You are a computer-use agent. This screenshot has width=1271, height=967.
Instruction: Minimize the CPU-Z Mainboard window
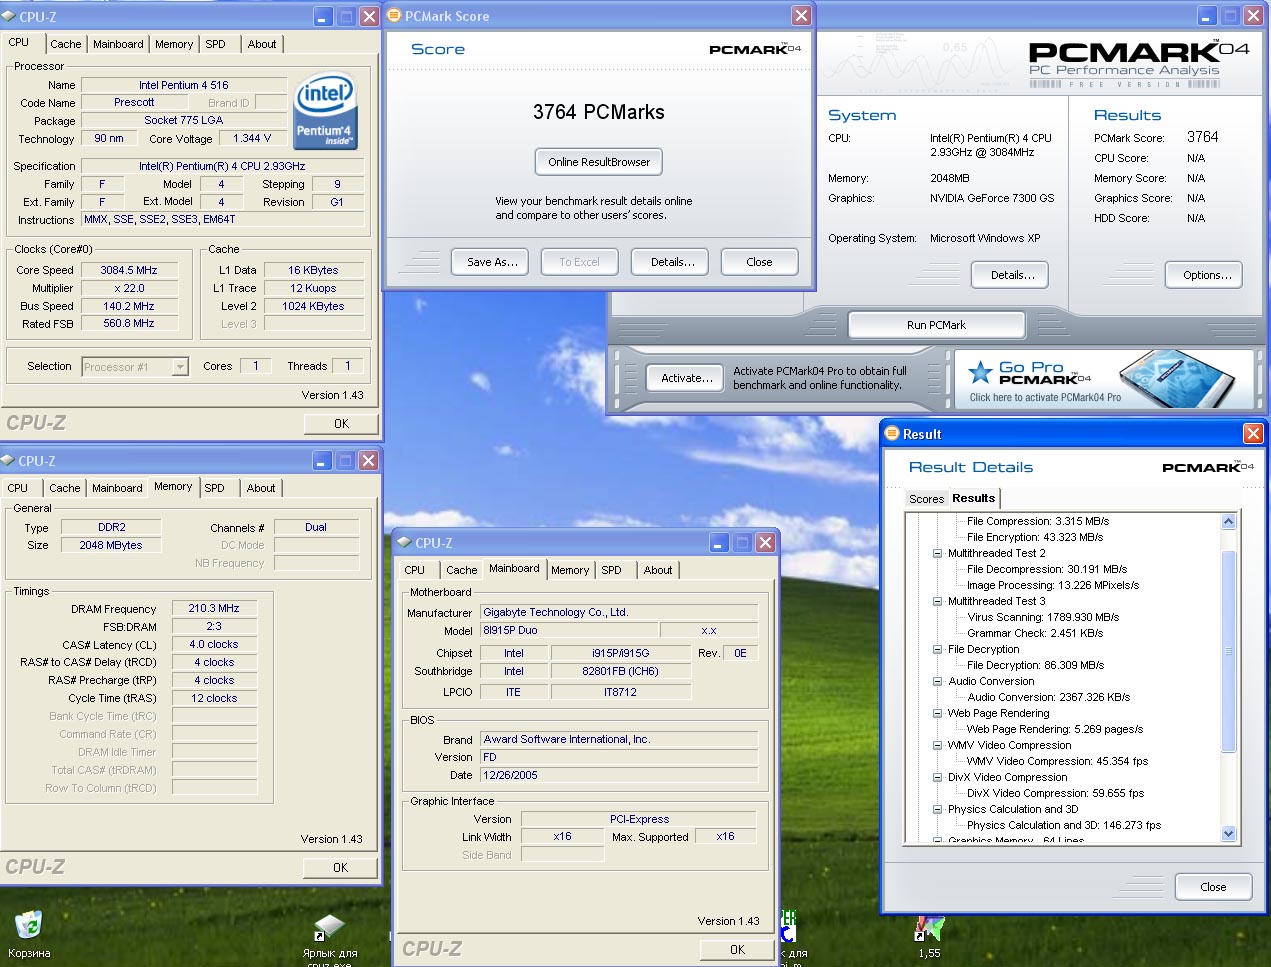tap(719, 542)
